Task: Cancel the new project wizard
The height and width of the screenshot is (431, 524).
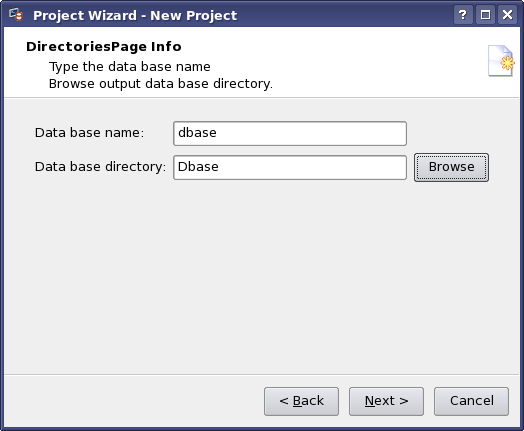Action: point(472,401)
